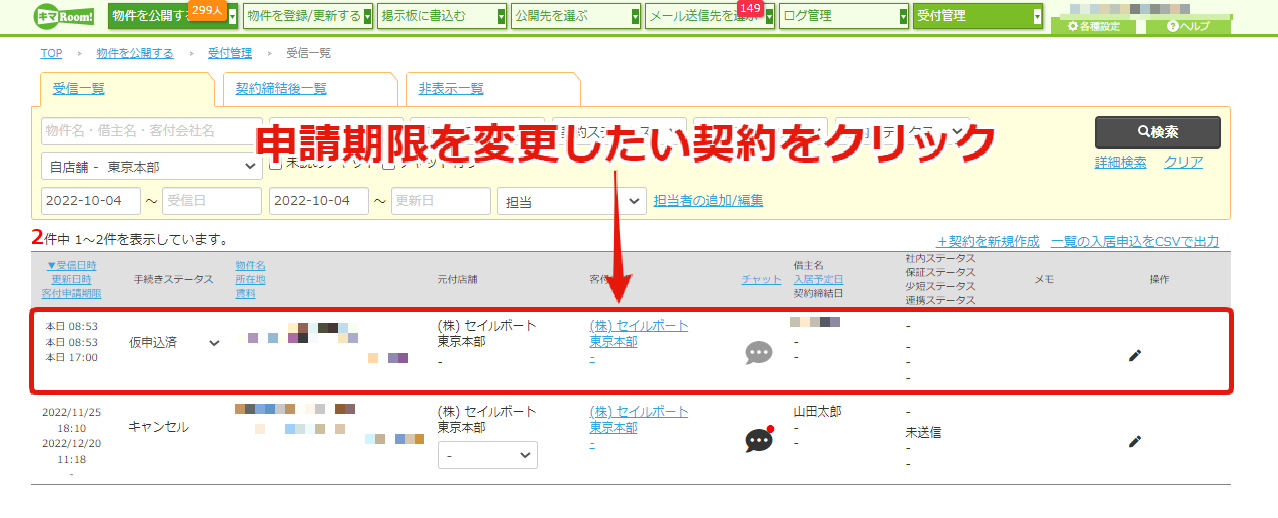Viewport: 1278px width, 518px height.
Task: Sort by 入居予定日 column header
Action: pos(818,279)
